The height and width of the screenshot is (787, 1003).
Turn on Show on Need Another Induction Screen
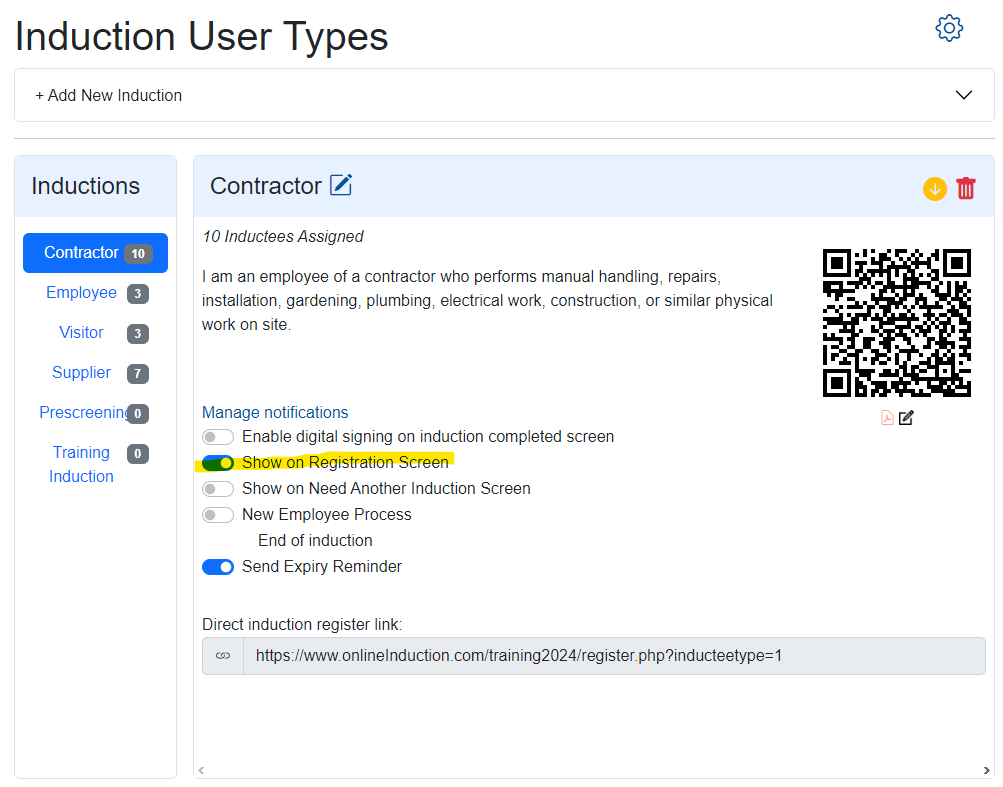pos(218,489)
